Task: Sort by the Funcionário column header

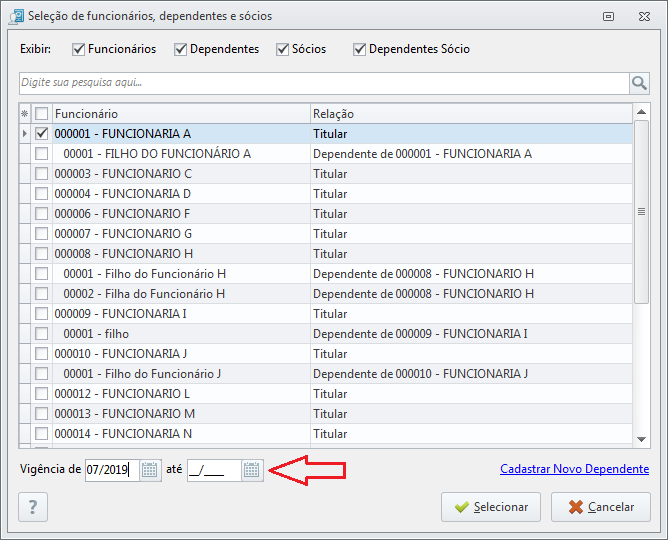Action: (181, 114)
